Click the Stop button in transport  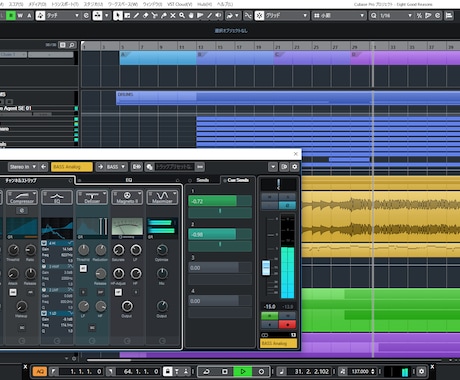(225, 371)
